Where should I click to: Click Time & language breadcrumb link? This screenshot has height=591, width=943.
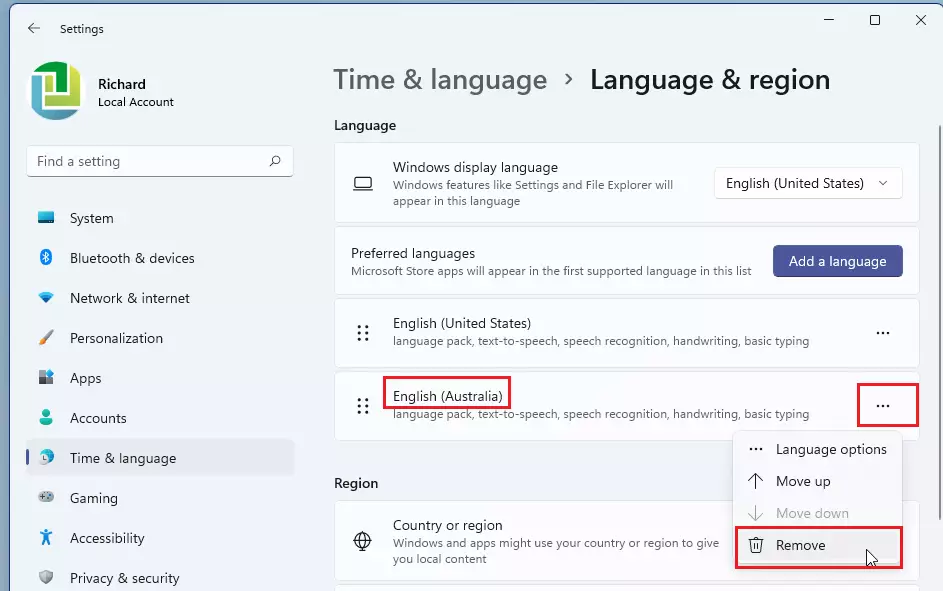[440, 80]
